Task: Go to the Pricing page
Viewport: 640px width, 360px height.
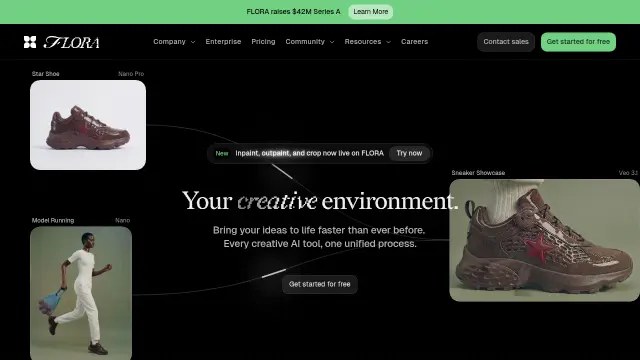Action: point(263,42)
